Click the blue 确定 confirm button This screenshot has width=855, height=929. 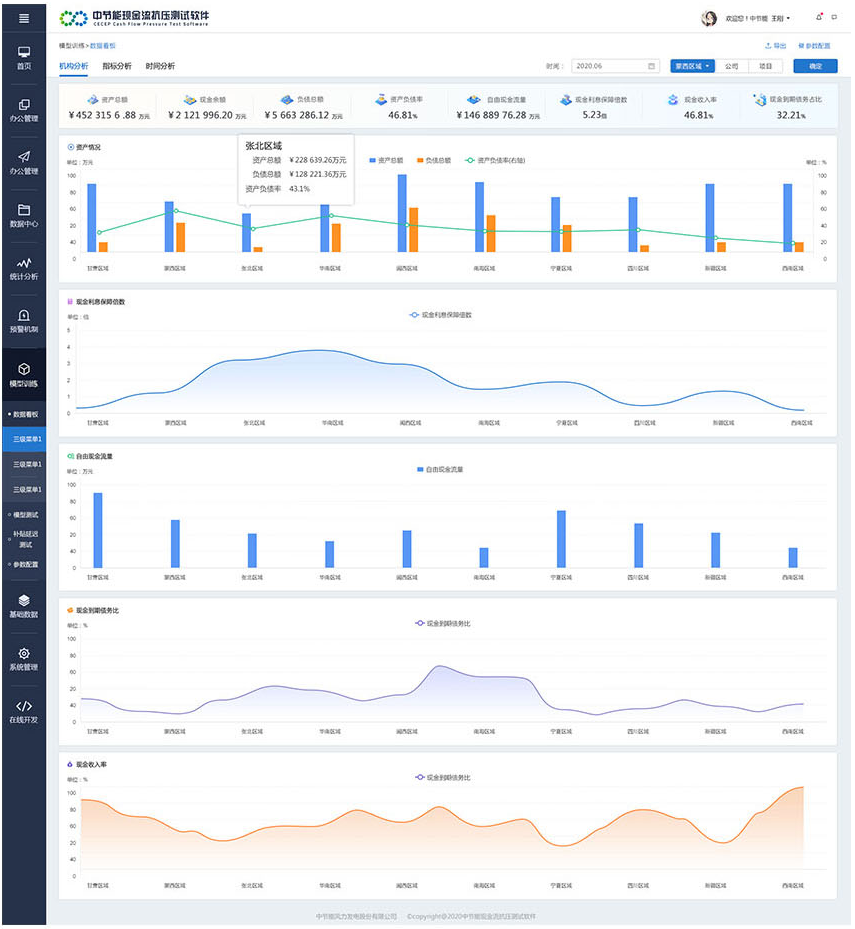tap(815, 66)
